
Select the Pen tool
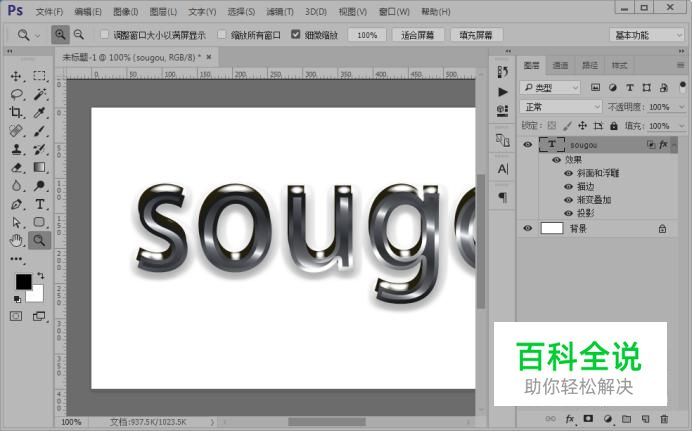[x=16, y=204]
